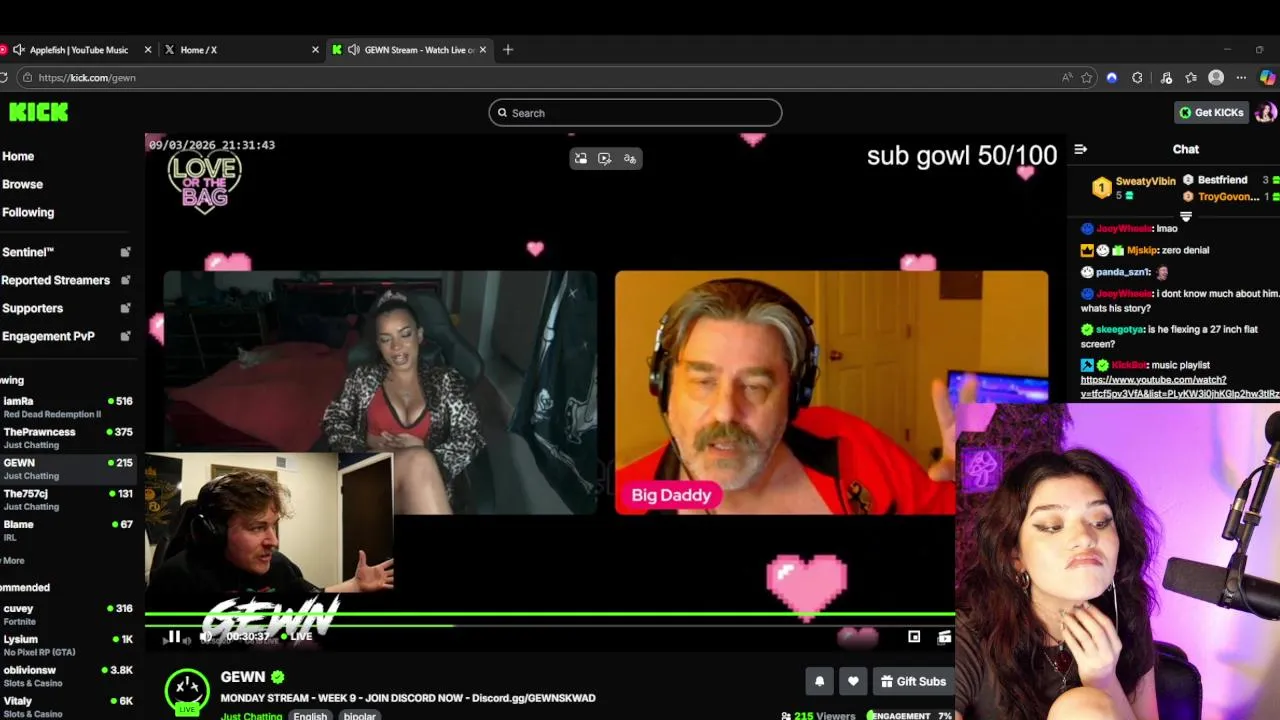Open cuvey's Fortnite stream
Viewport: 1280px width, 720px height.
[68, 615]
